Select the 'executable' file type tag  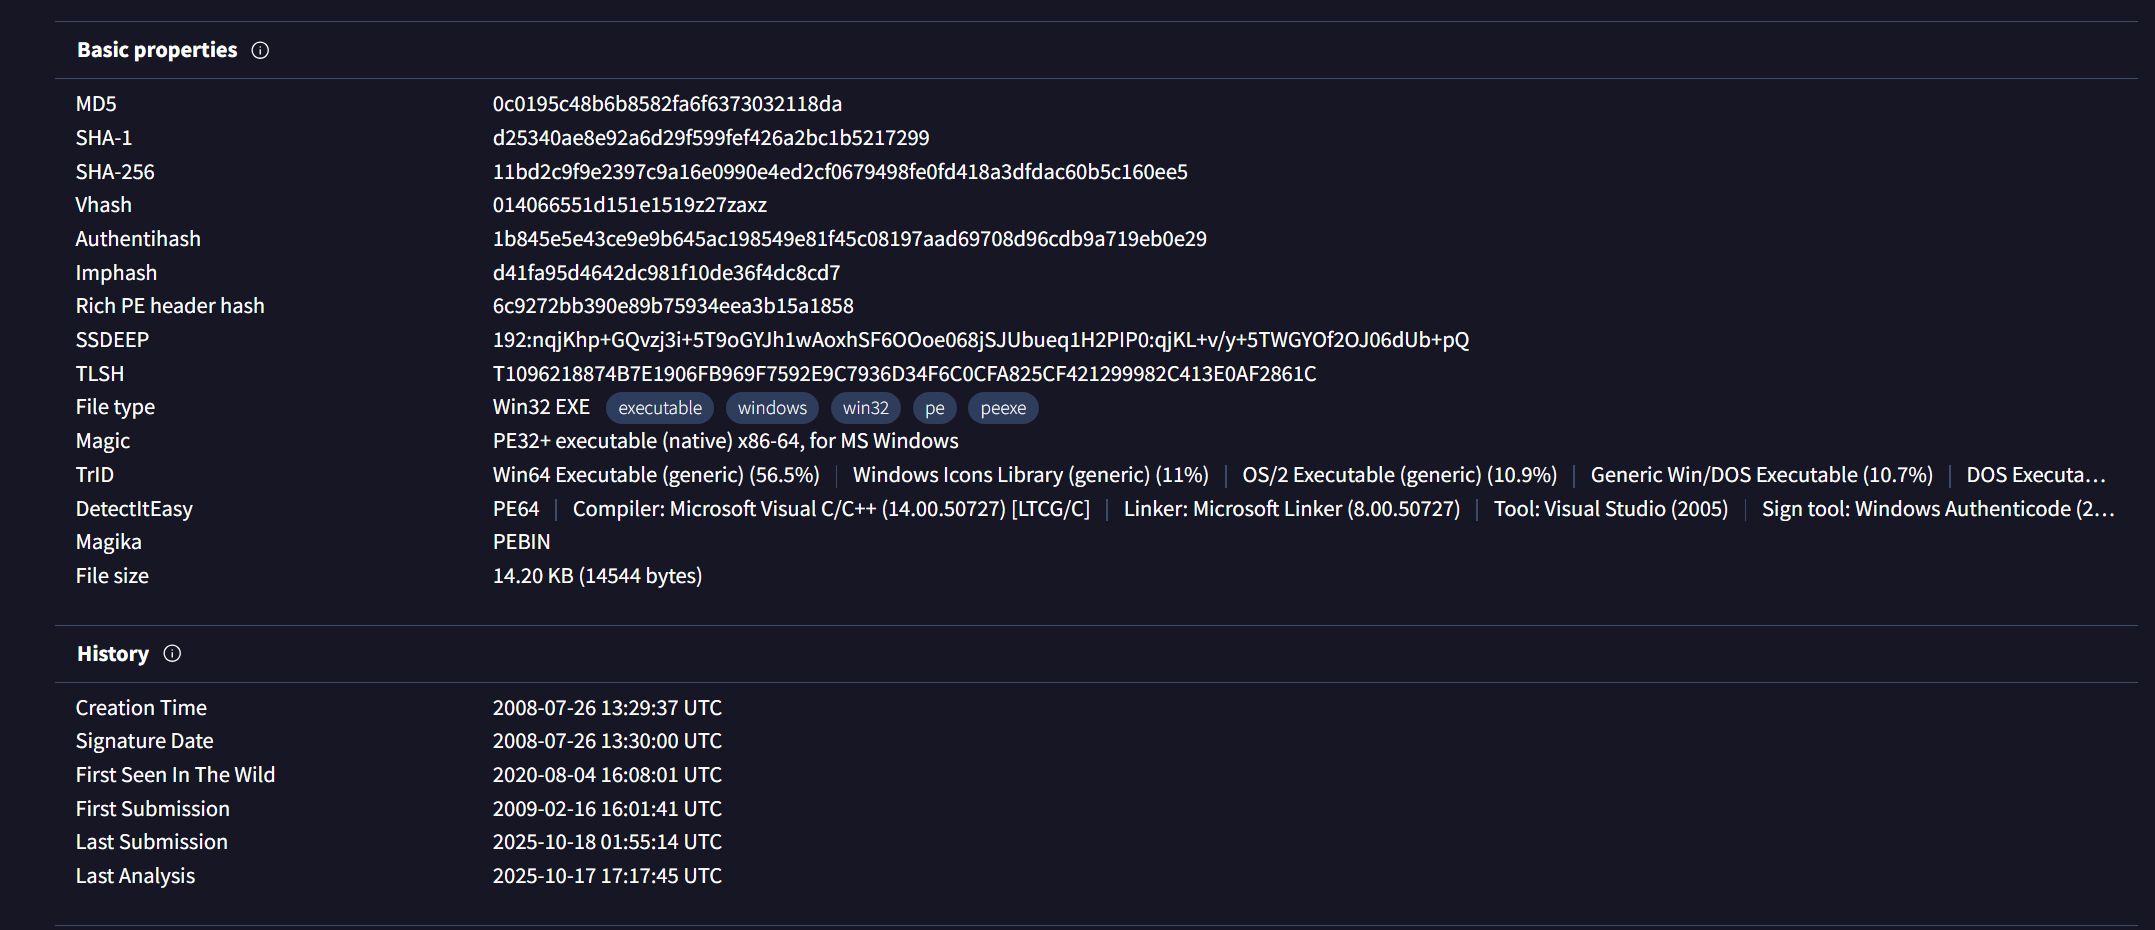pyautogui.click(x=660, y=408)
